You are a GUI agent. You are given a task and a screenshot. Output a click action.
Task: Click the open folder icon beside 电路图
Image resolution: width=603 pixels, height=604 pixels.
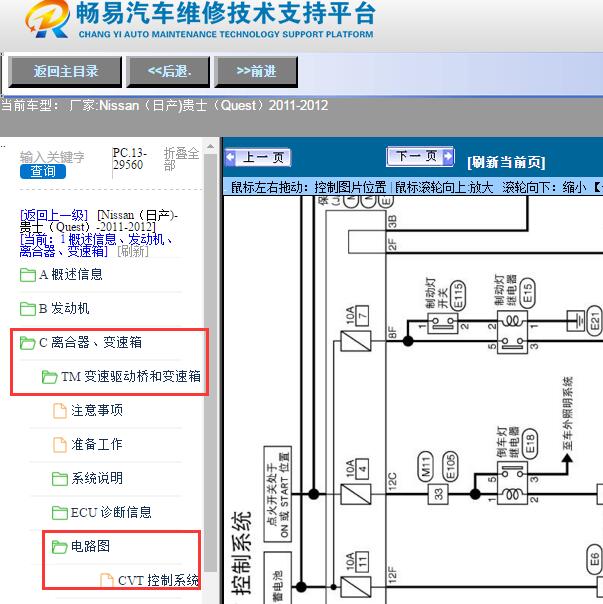click(x=60, y=547)
